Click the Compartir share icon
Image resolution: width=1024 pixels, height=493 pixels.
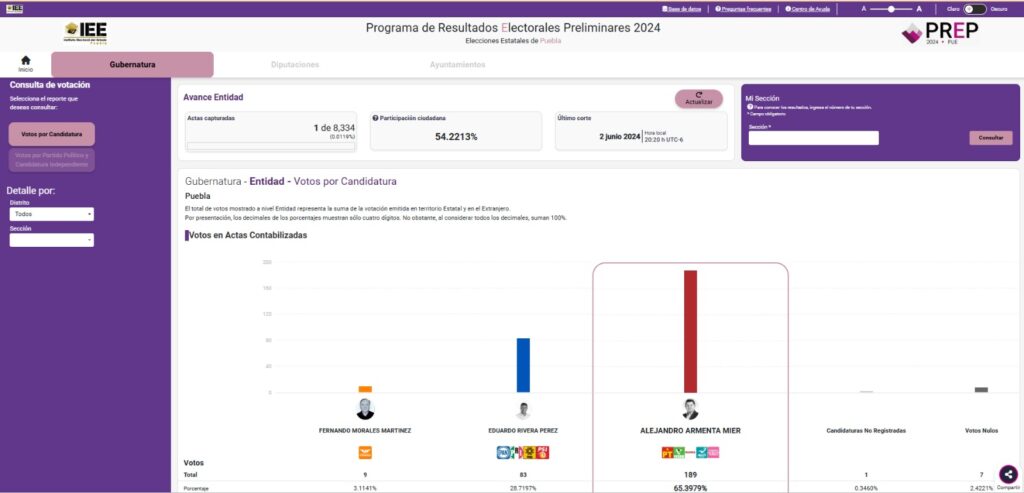coord(1008,475)
